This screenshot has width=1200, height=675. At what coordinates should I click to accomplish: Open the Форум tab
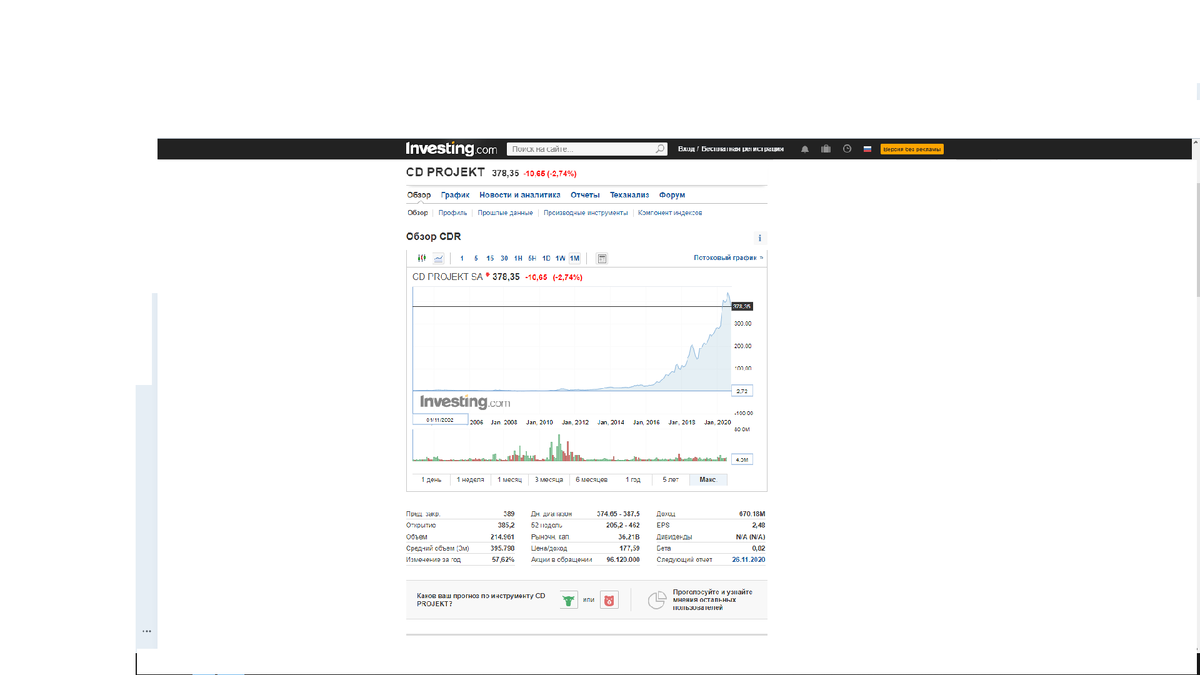click(672, 195)
